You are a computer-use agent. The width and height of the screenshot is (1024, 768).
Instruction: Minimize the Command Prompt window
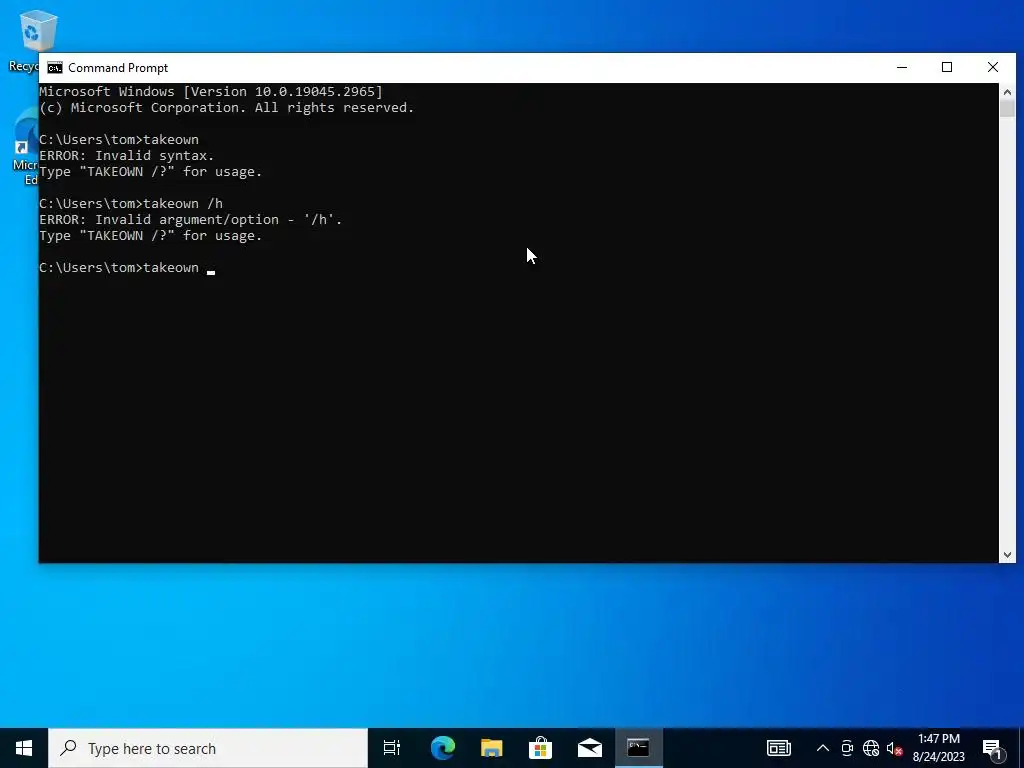pos(902,67)
